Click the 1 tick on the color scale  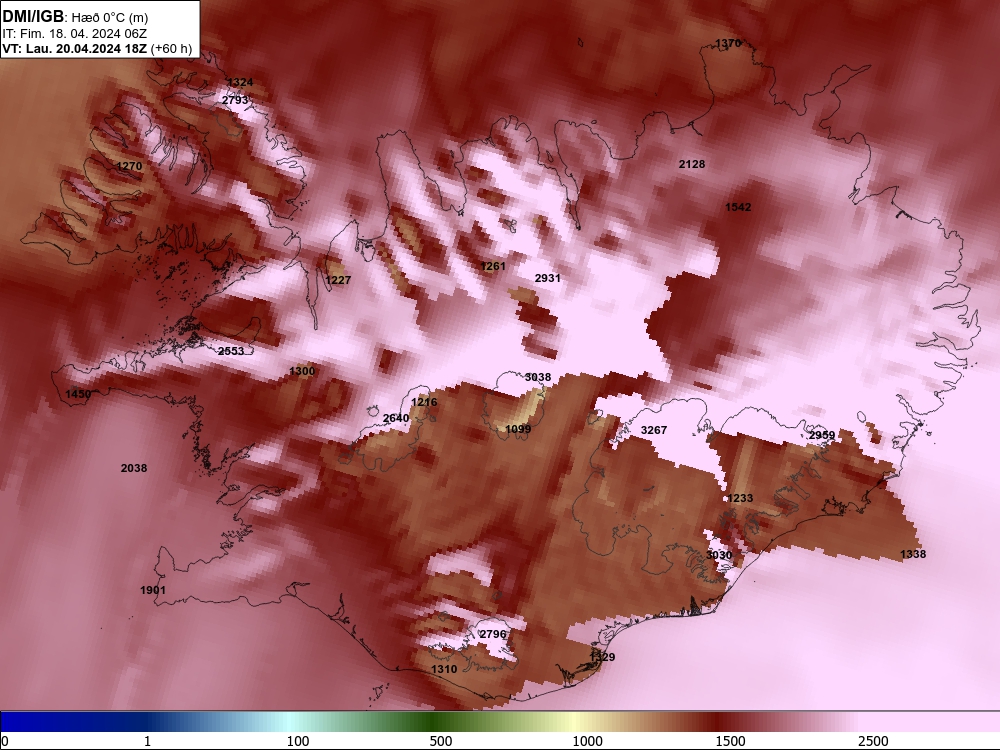click(x=147, y=741)
